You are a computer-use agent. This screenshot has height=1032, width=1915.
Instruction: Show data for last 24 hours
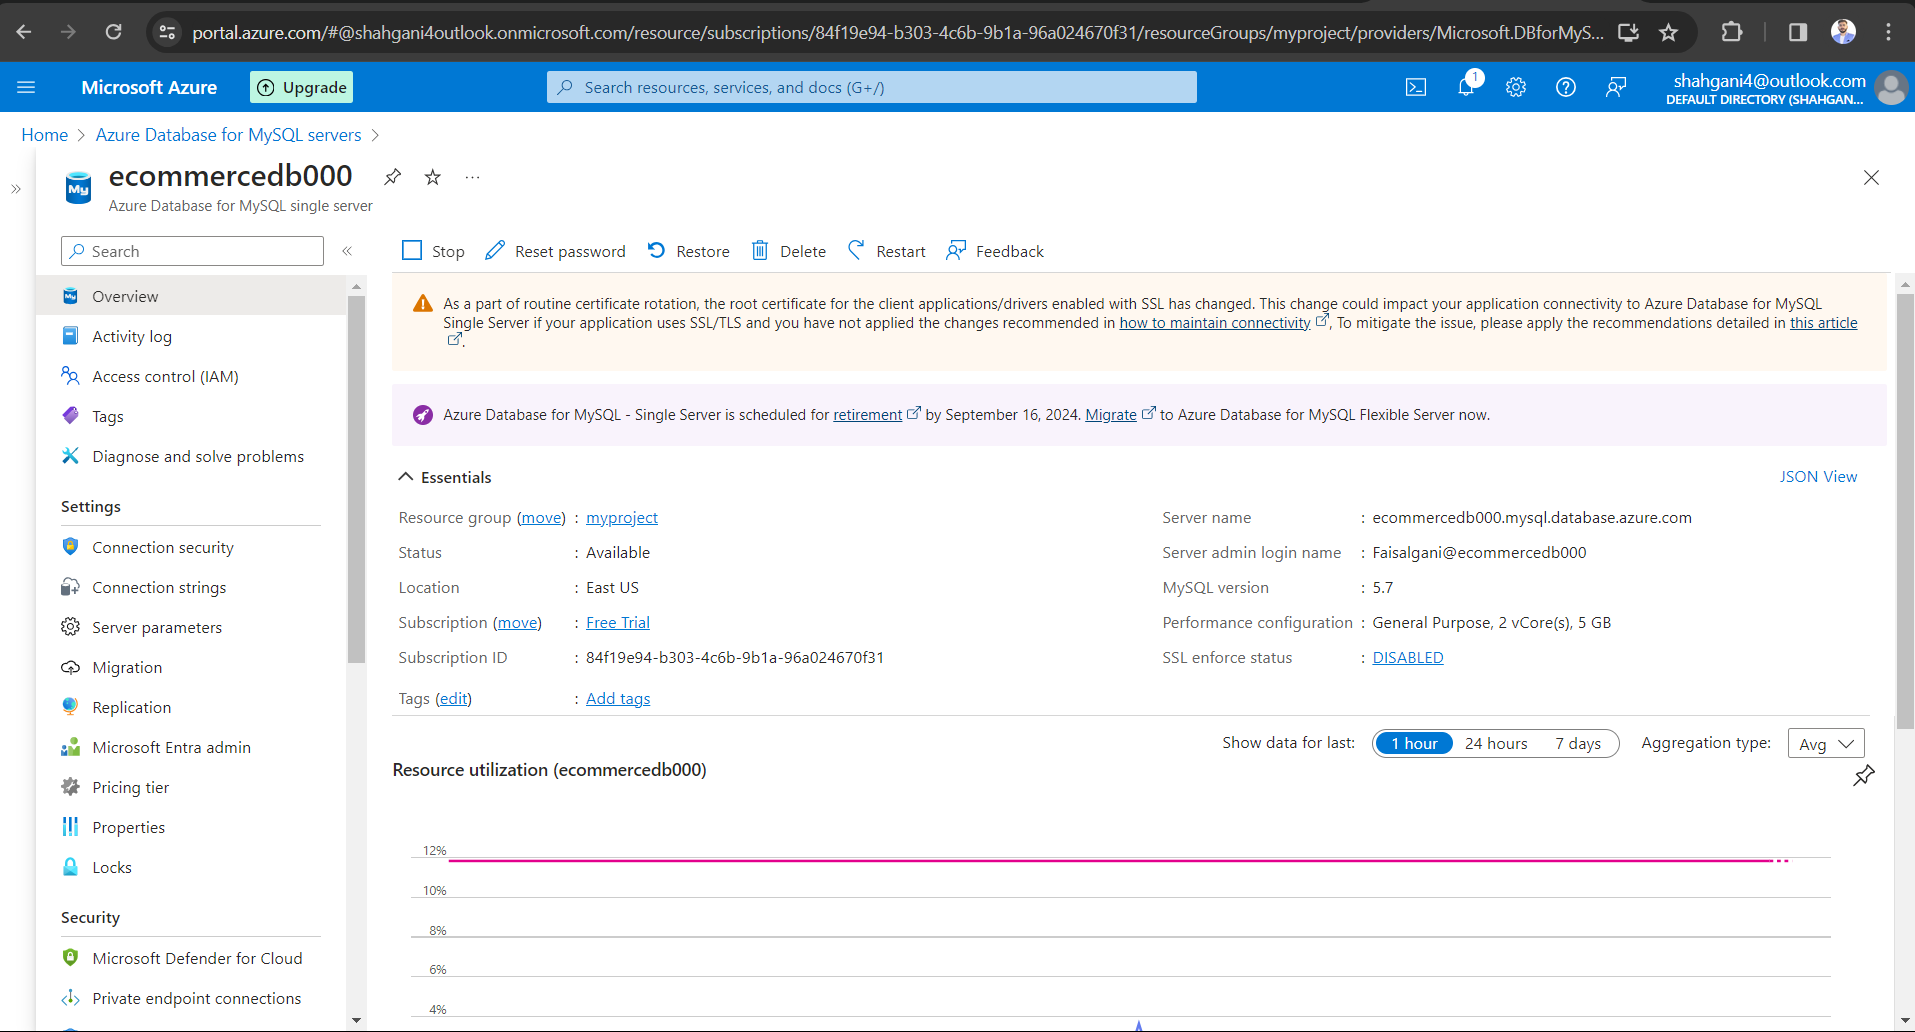pyautogui.click(x=1496, y=743)
